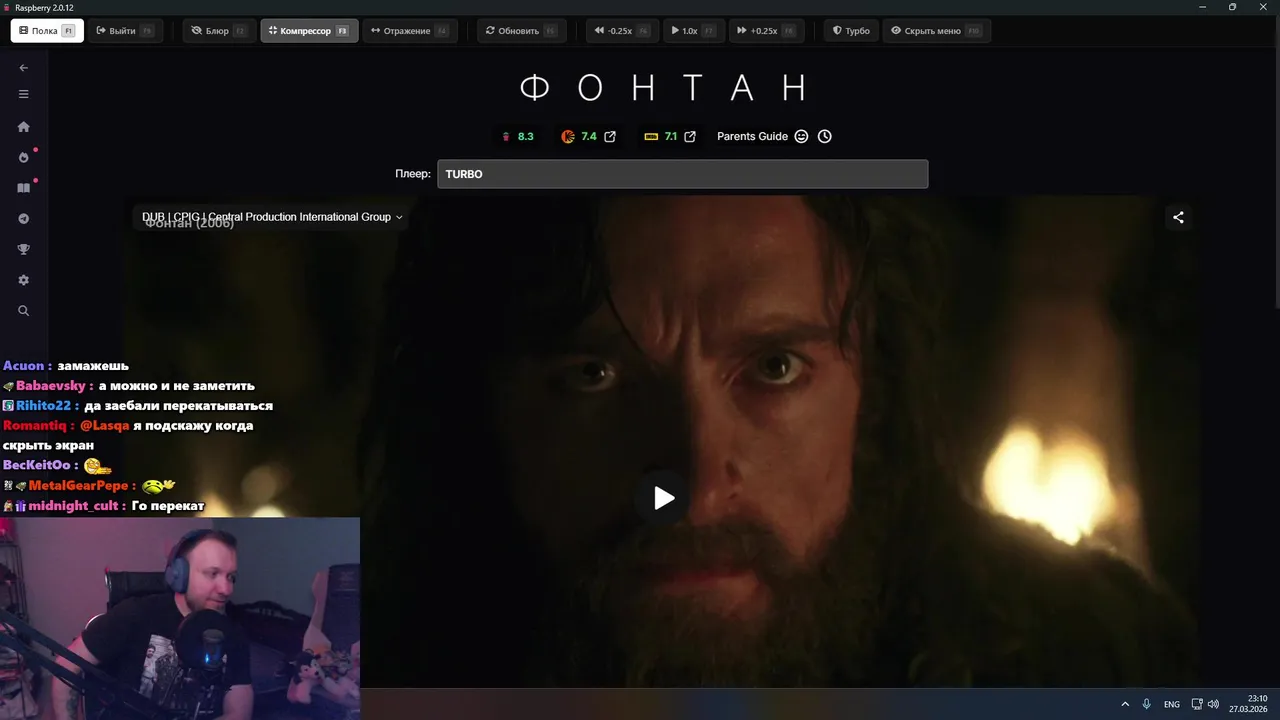Click the clock icon by Parents Guide

(825, 136)
